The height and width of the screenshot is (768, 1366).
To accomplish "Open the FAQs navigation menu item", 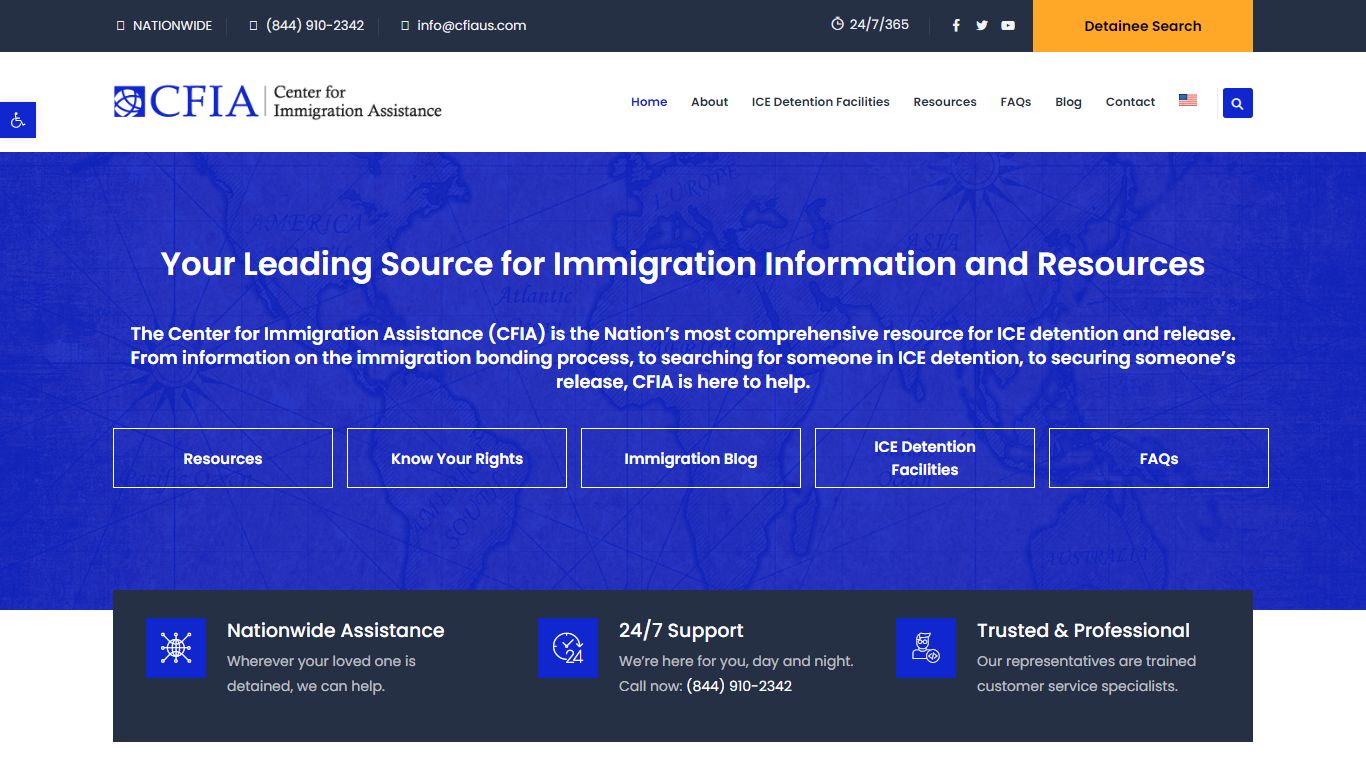I will click(1016, 102).
